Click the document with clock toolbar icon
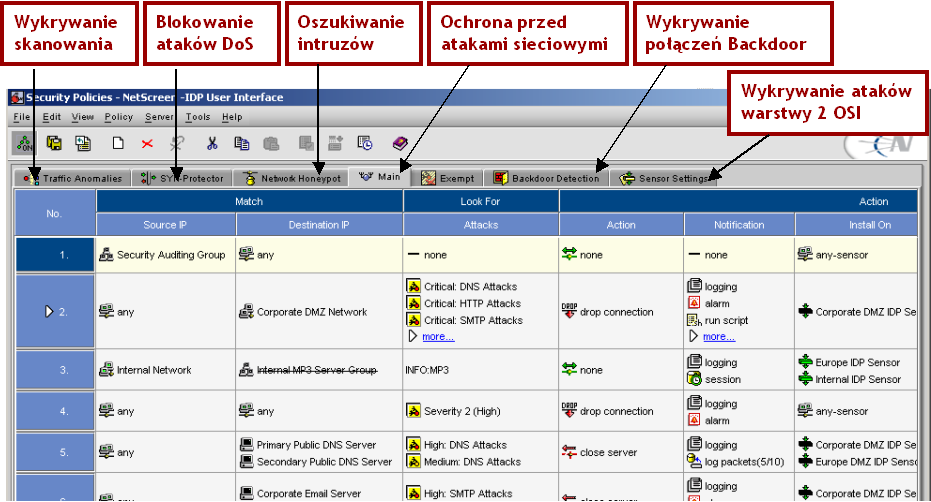The height and width of the screenshot is (502, 931). [365, 143]
